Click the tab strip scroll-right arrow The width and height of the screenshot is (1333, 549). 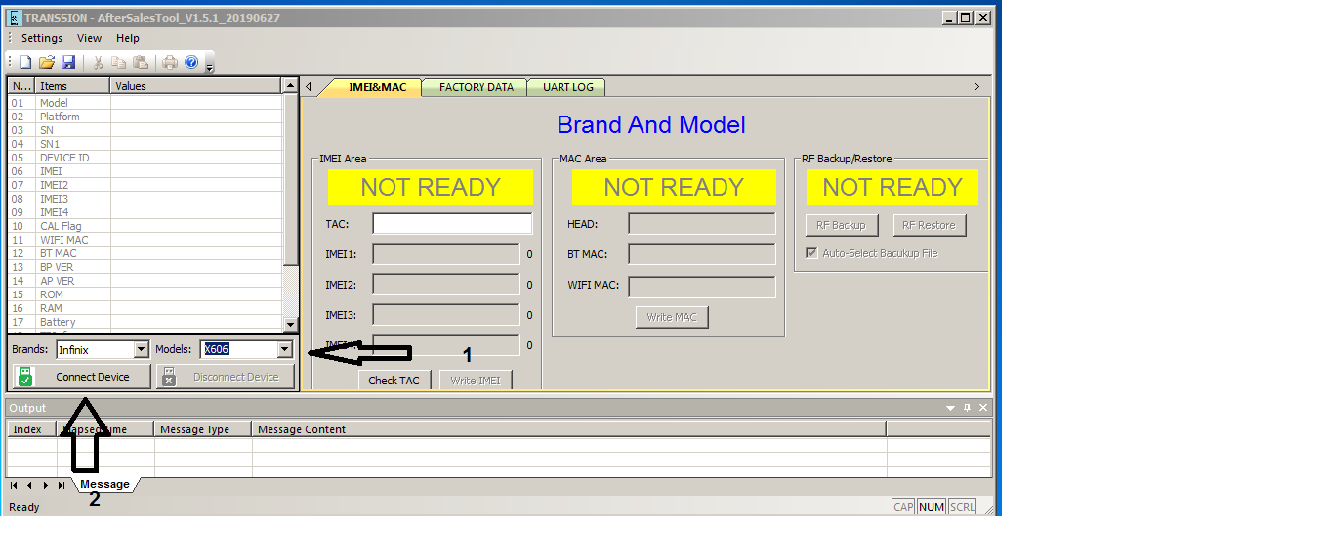click(x=977, y=87)
